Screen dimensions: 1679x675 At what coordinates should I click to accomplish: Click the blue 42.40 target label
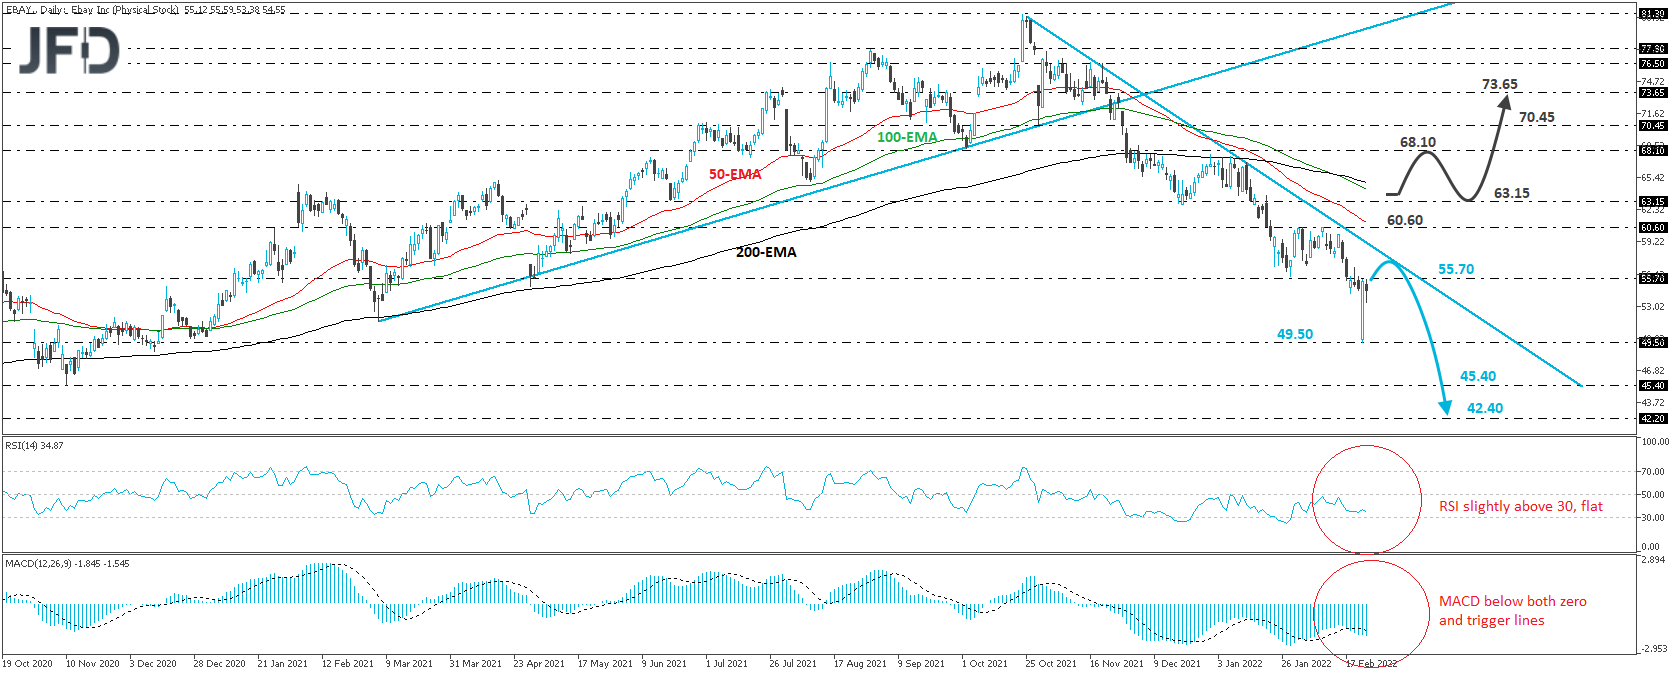[1485, 408]
